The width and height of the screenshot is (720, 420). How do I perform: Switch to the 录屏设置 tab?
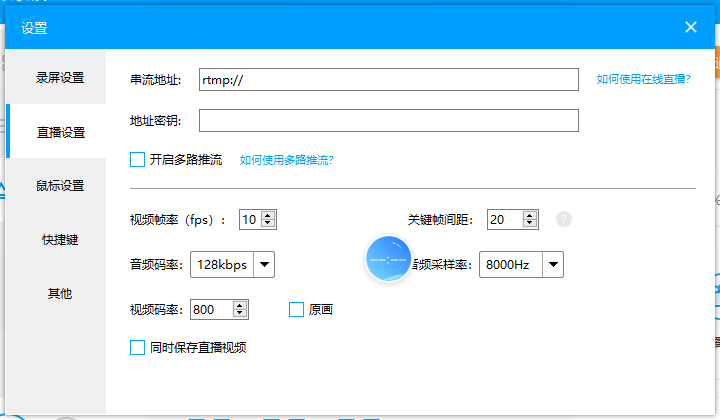point(60,77)
